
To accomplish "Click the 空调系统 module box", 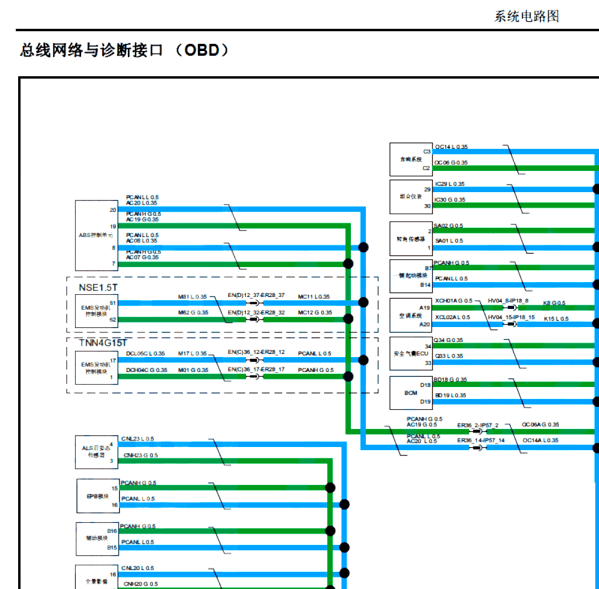I will 411,316.
